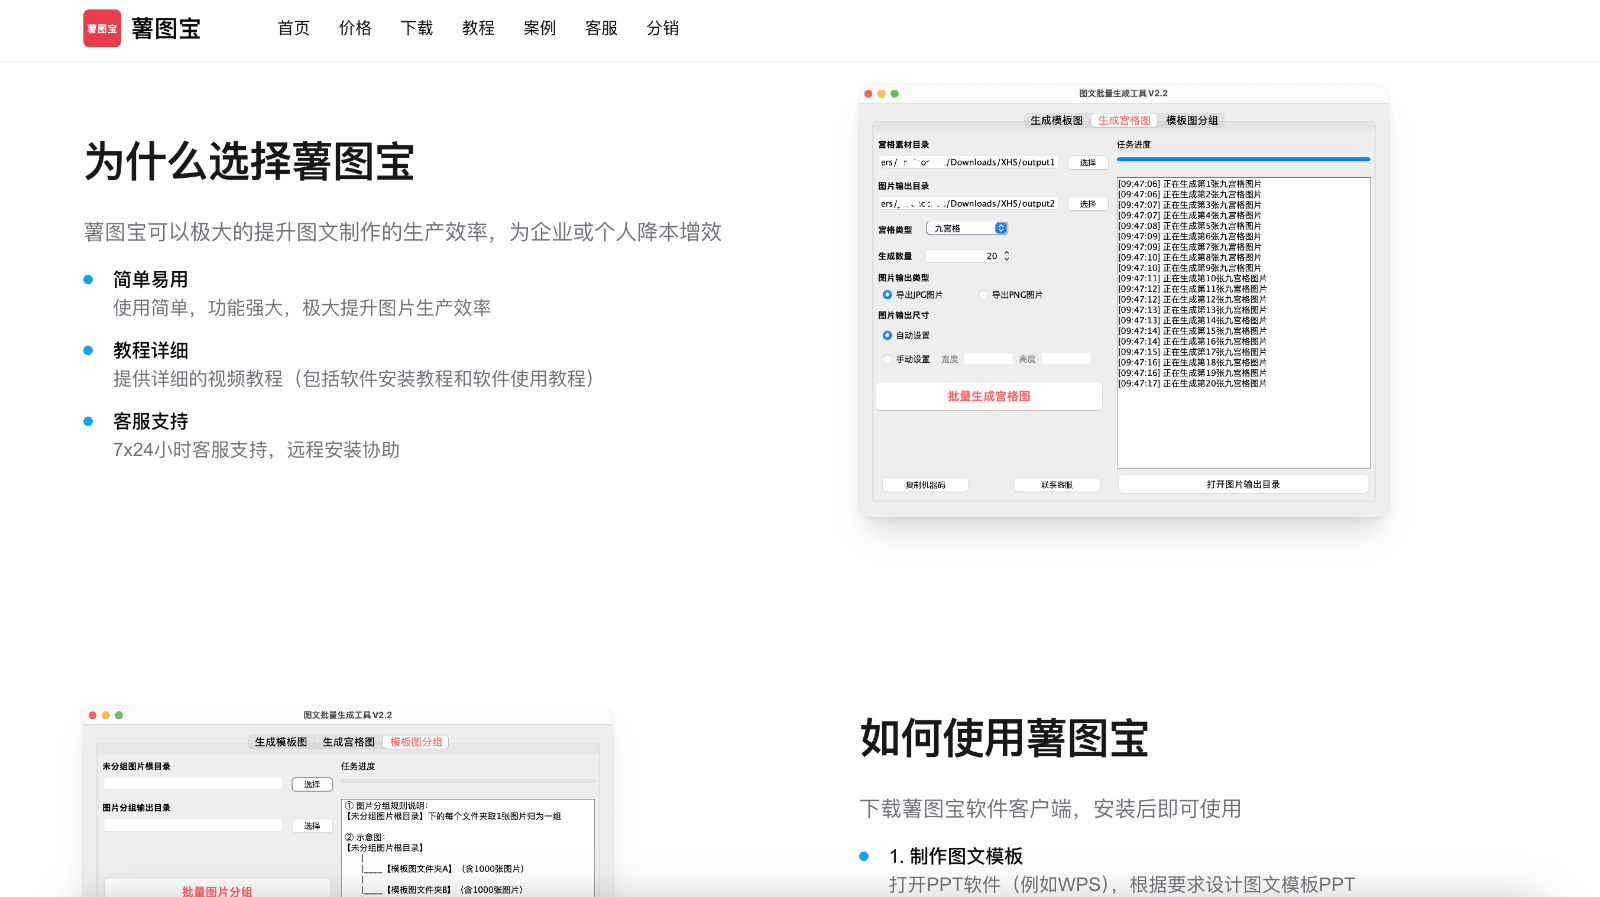Click the 未分组图片根目录 input field
Image resolution: width=1600 pixels, height=897 pixels.
coord(193,784)
